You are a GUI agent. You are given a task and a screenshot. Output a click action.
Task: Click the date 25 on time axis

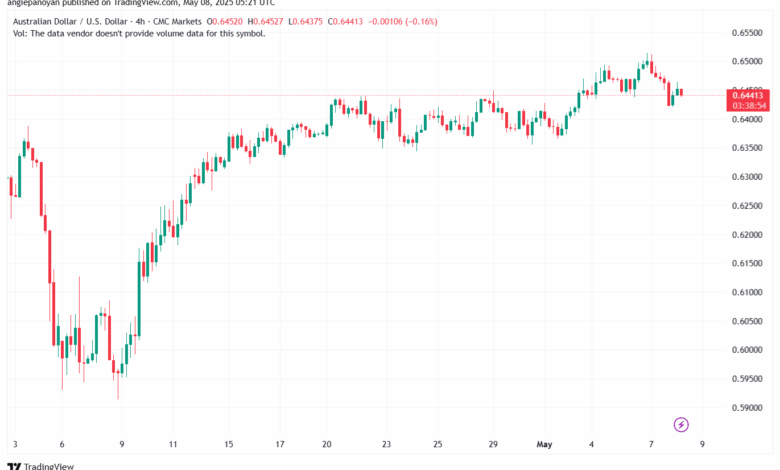[437, 444]
